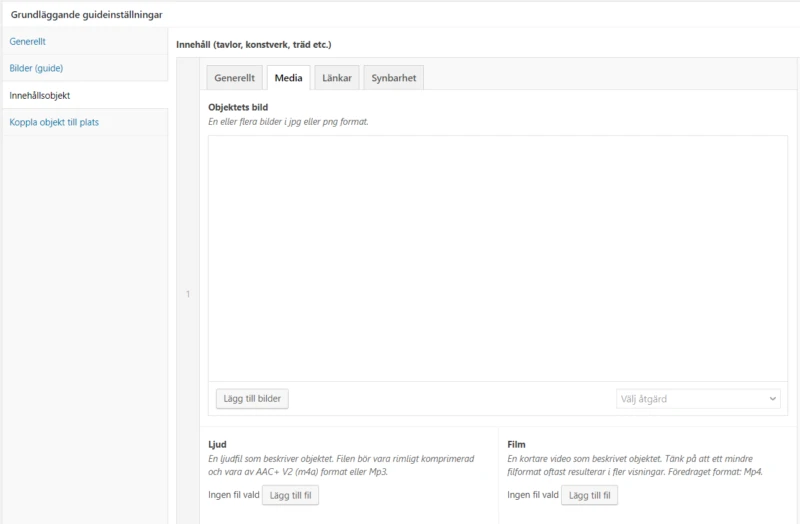This screenshot has width=800, height=524.
Task: Switch to the Länkar tab
Action: click(x=337, y=78)
